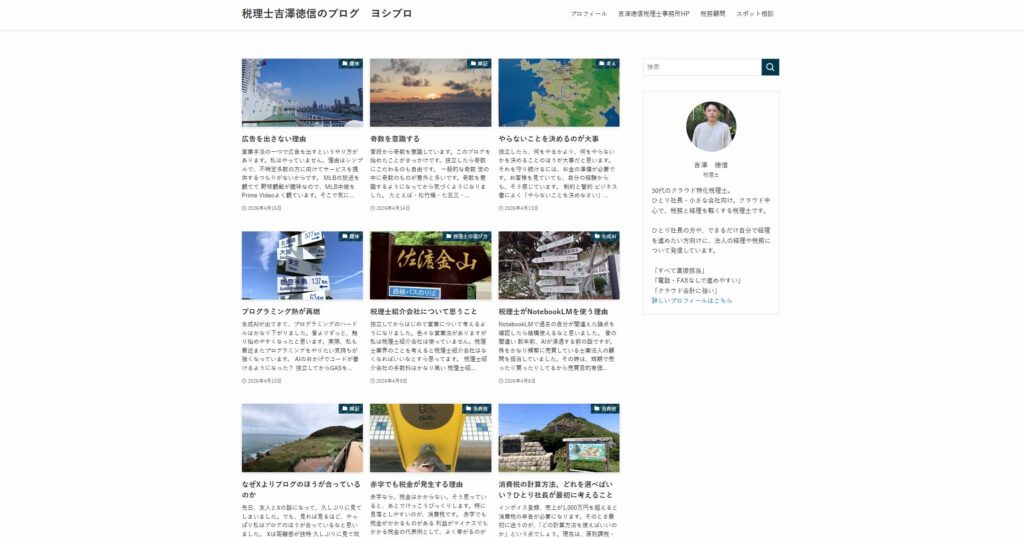Open 吉澤徳信税理士事務所HP in navigation
The width and height of the screenshot is (1024, 538).
[x=653, y=14]
